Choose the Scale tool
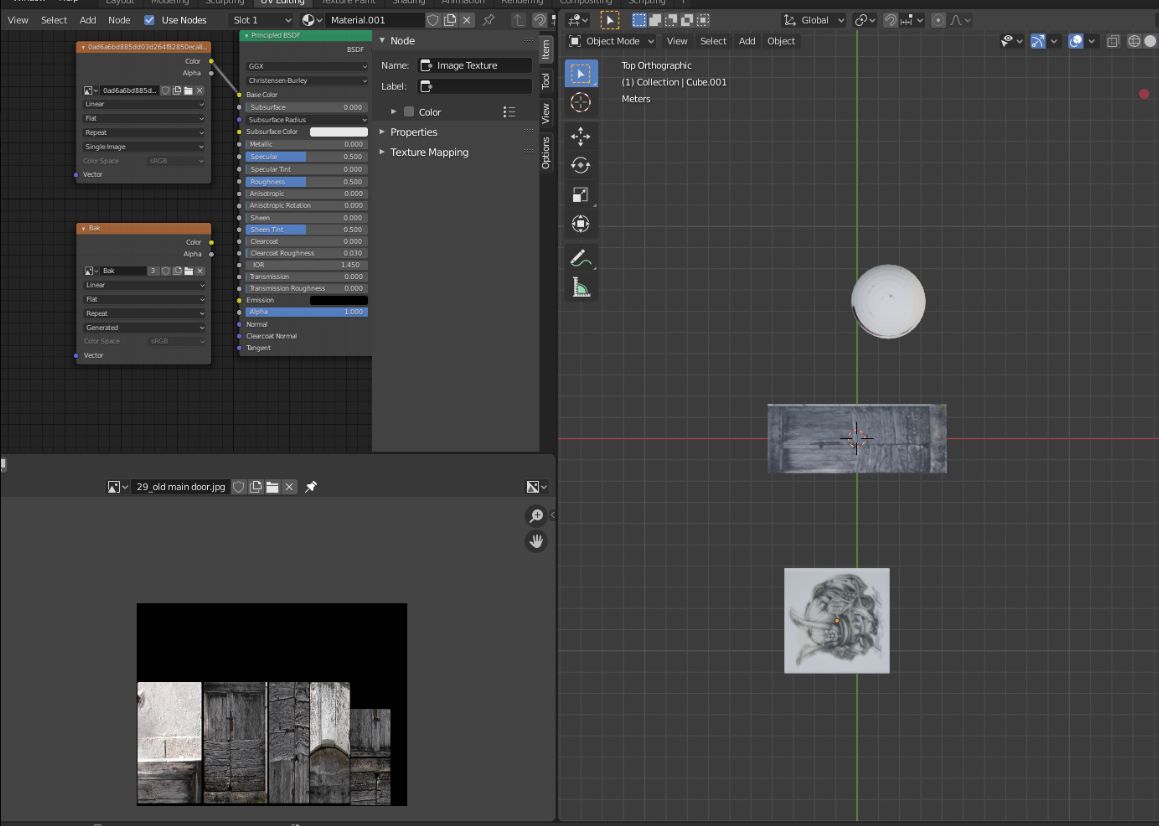1159x826 pixels. [580, 195]
